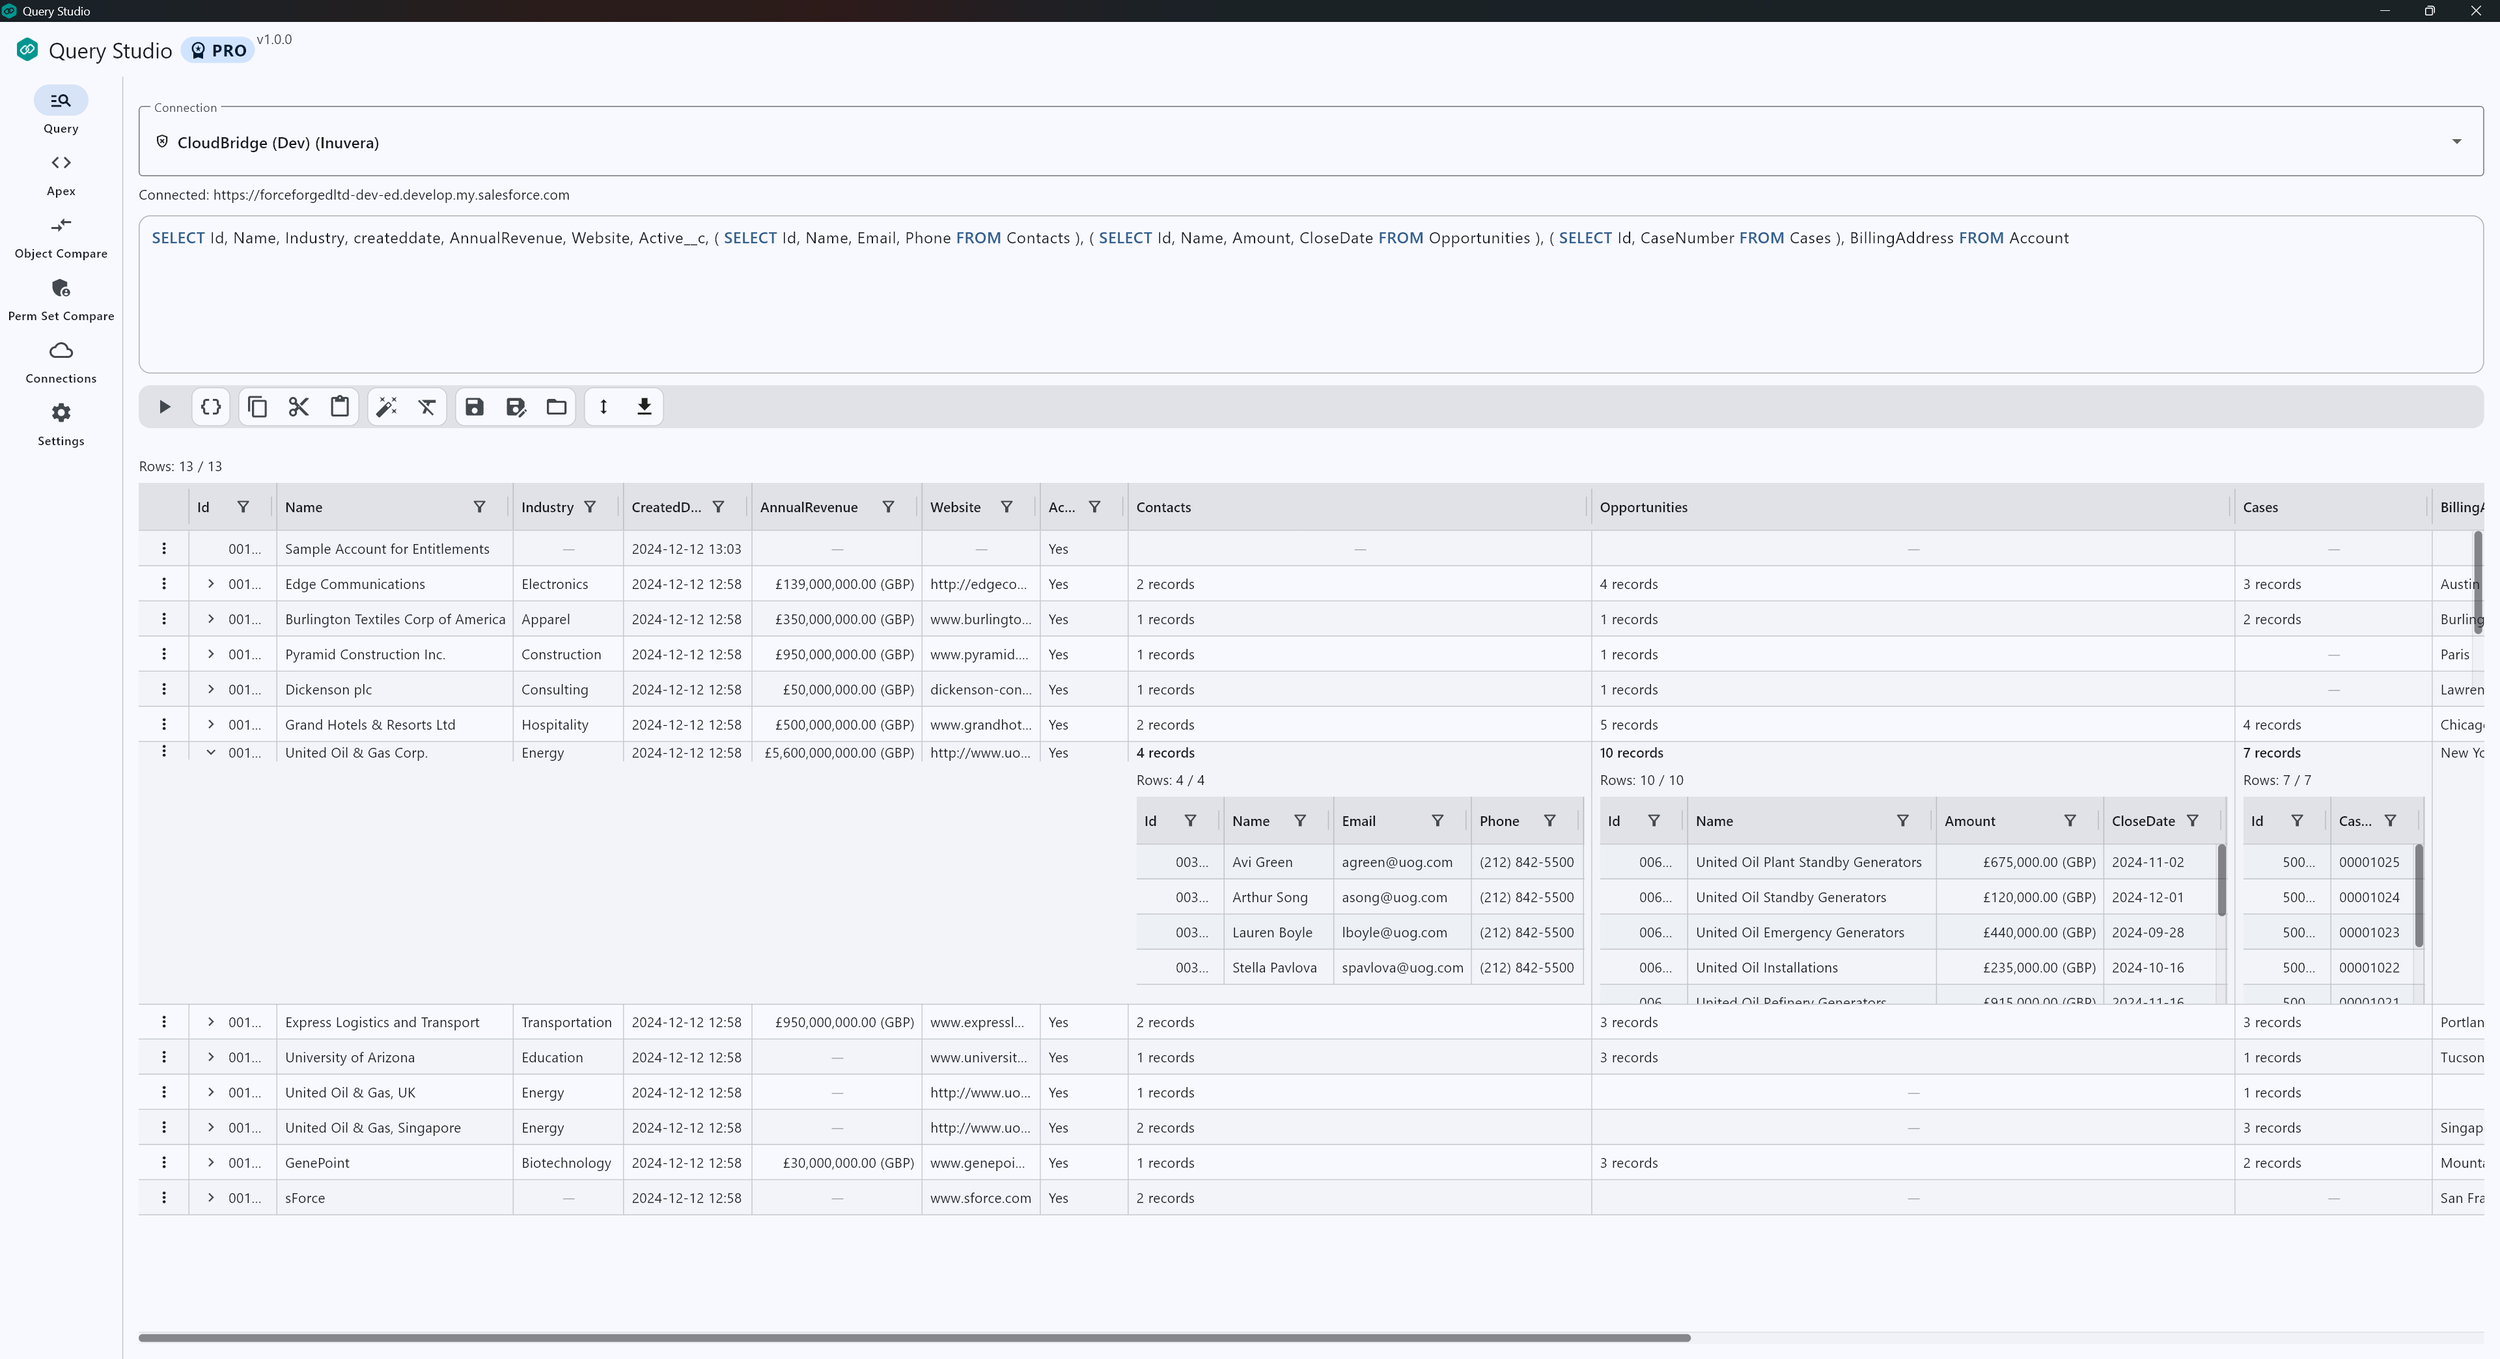
Task: Click the horizontal scrollbar at the bottom
Action: 914,1337
